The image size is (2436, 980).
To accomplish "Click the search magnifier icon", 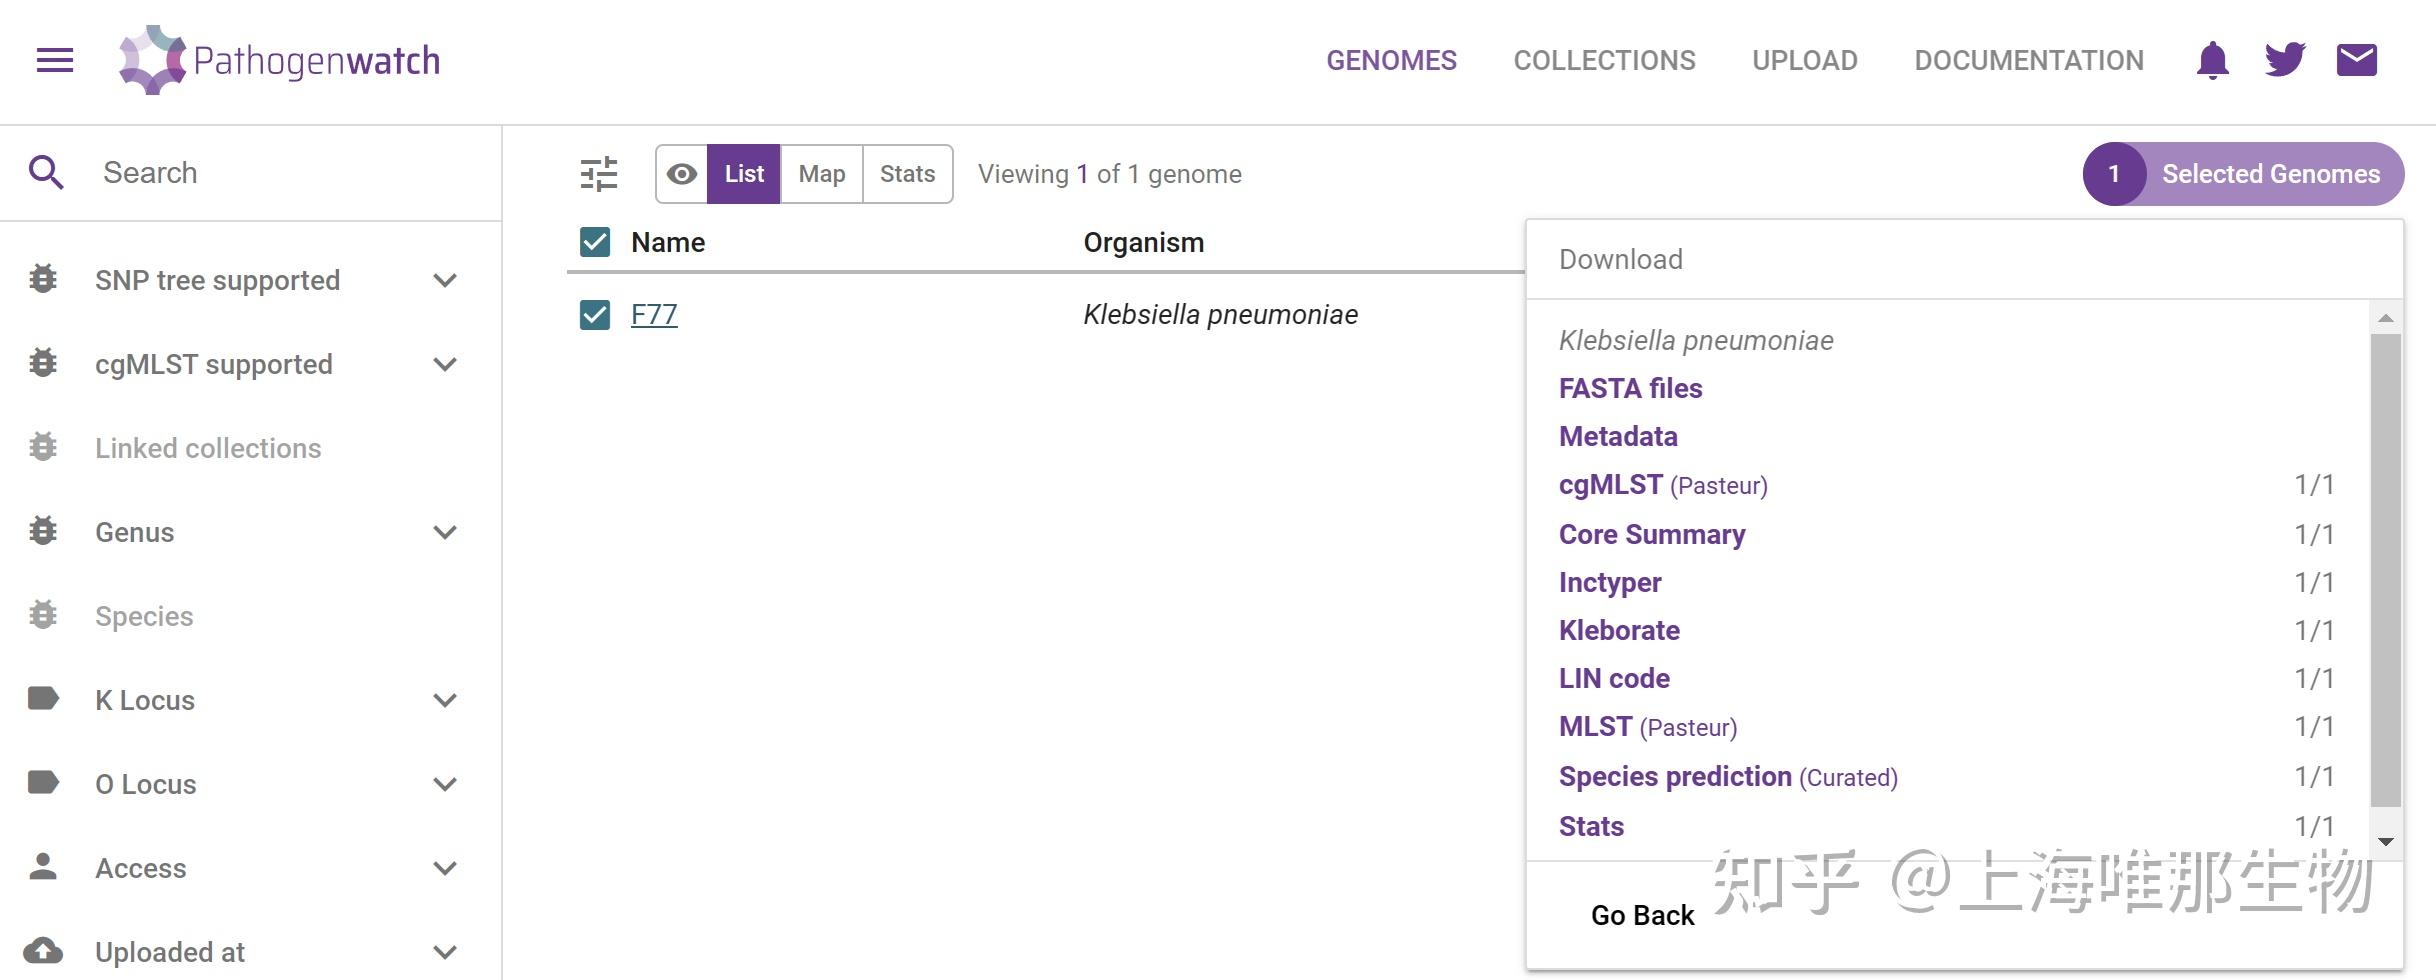I will pyautogui.click(x=46, y=172).
